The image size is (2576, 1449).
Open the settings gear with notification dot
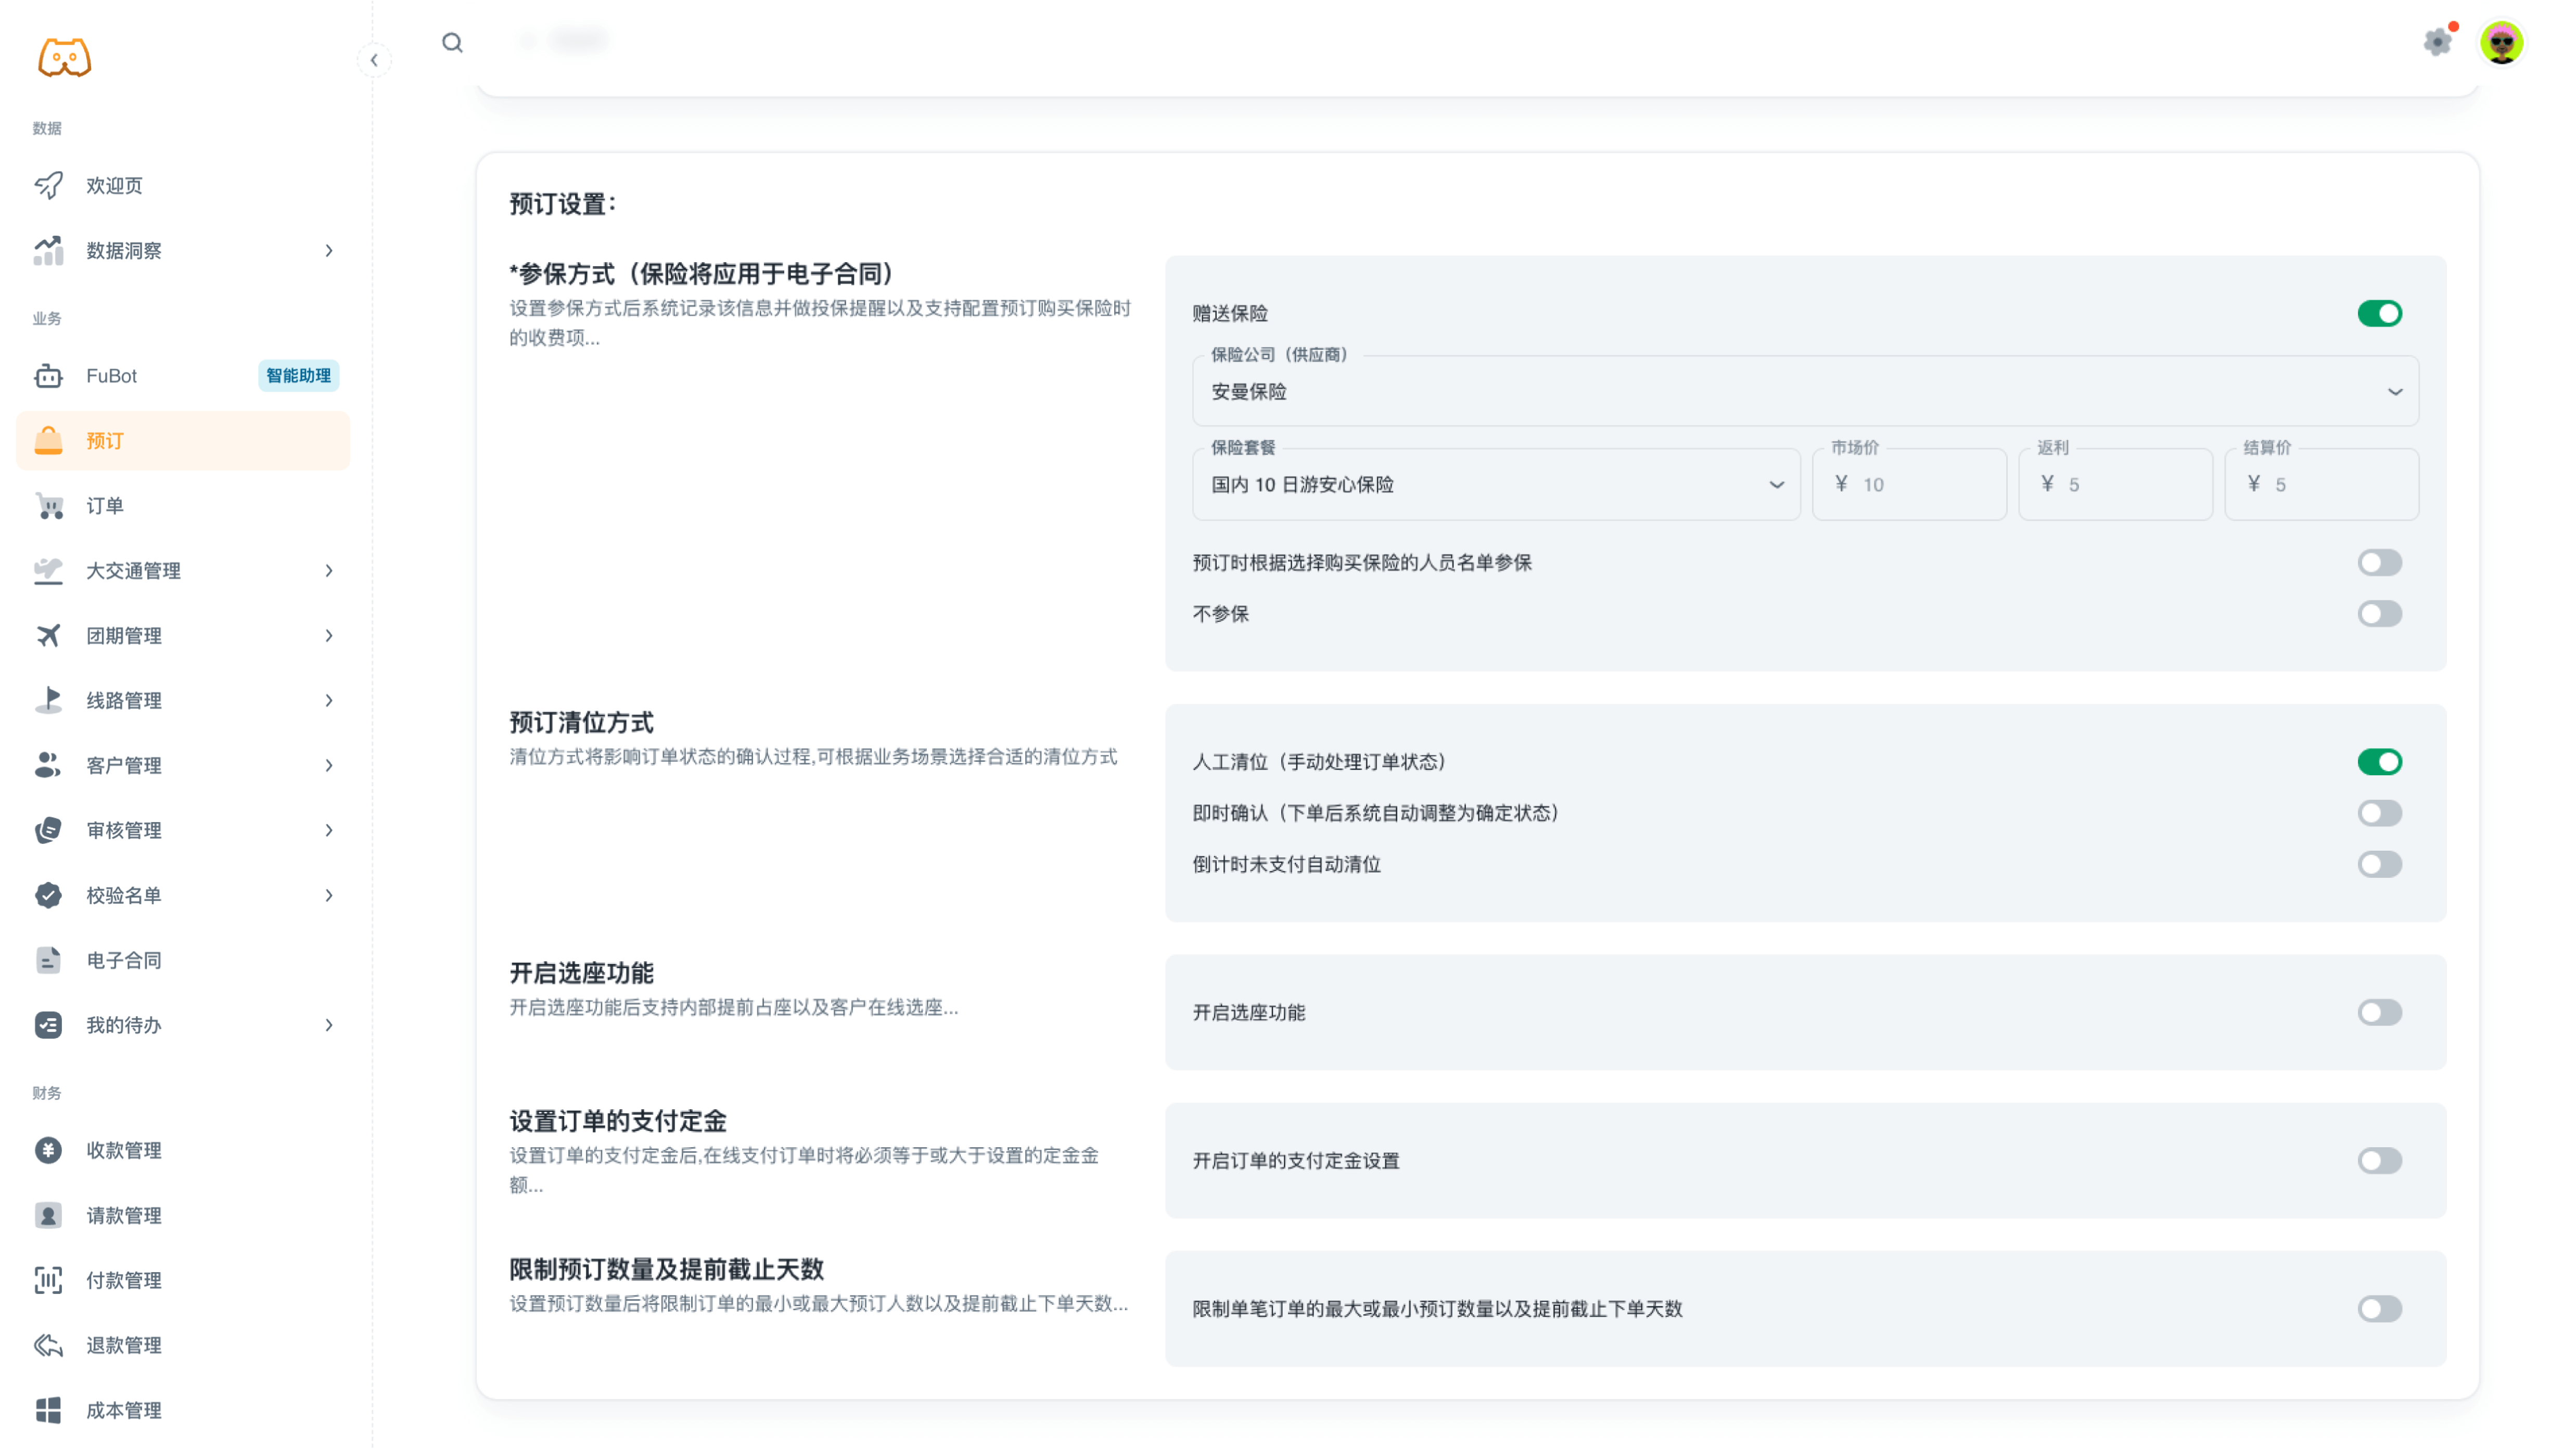[2439, 41]
